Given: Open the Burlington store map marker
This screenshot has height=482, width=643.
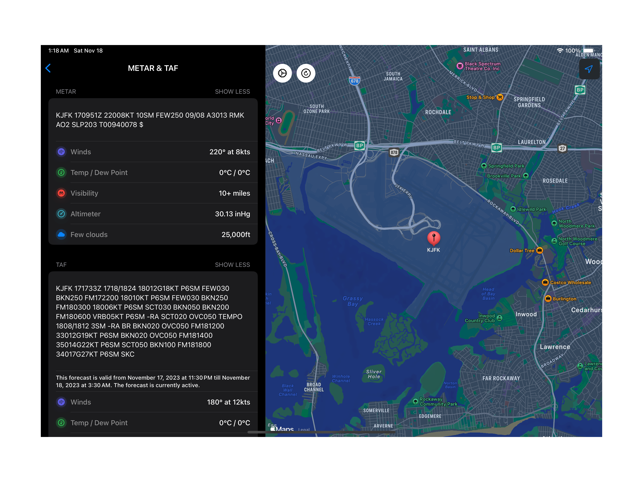Looking at the screenshot, I should tap(548, 299).
